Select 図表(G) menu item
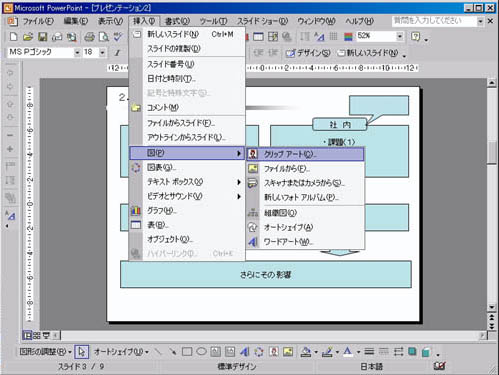The image size is (499, 375). (187, 167)
